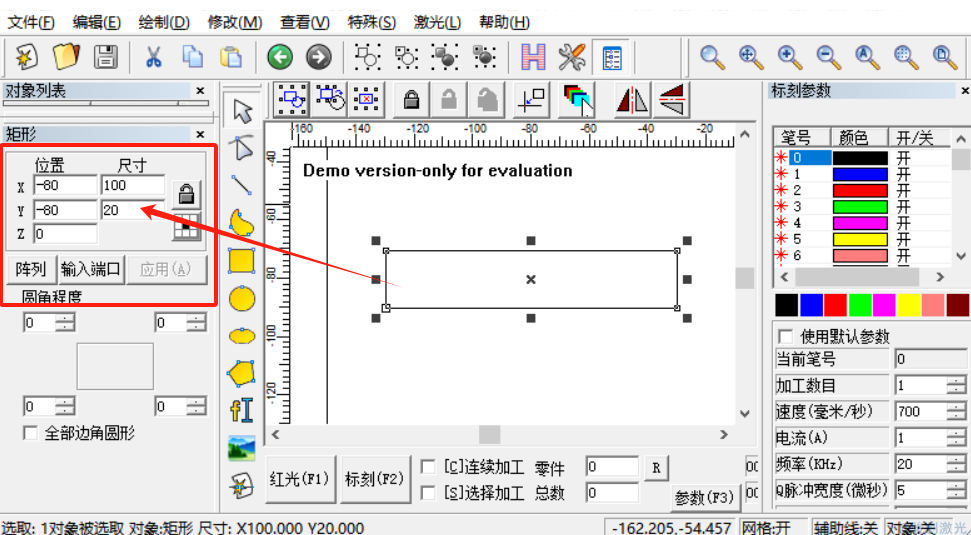The image size is (971, 535).
Task: Toggle the [S]选择加工 checkbox
Action: click(x=427, y=493)
